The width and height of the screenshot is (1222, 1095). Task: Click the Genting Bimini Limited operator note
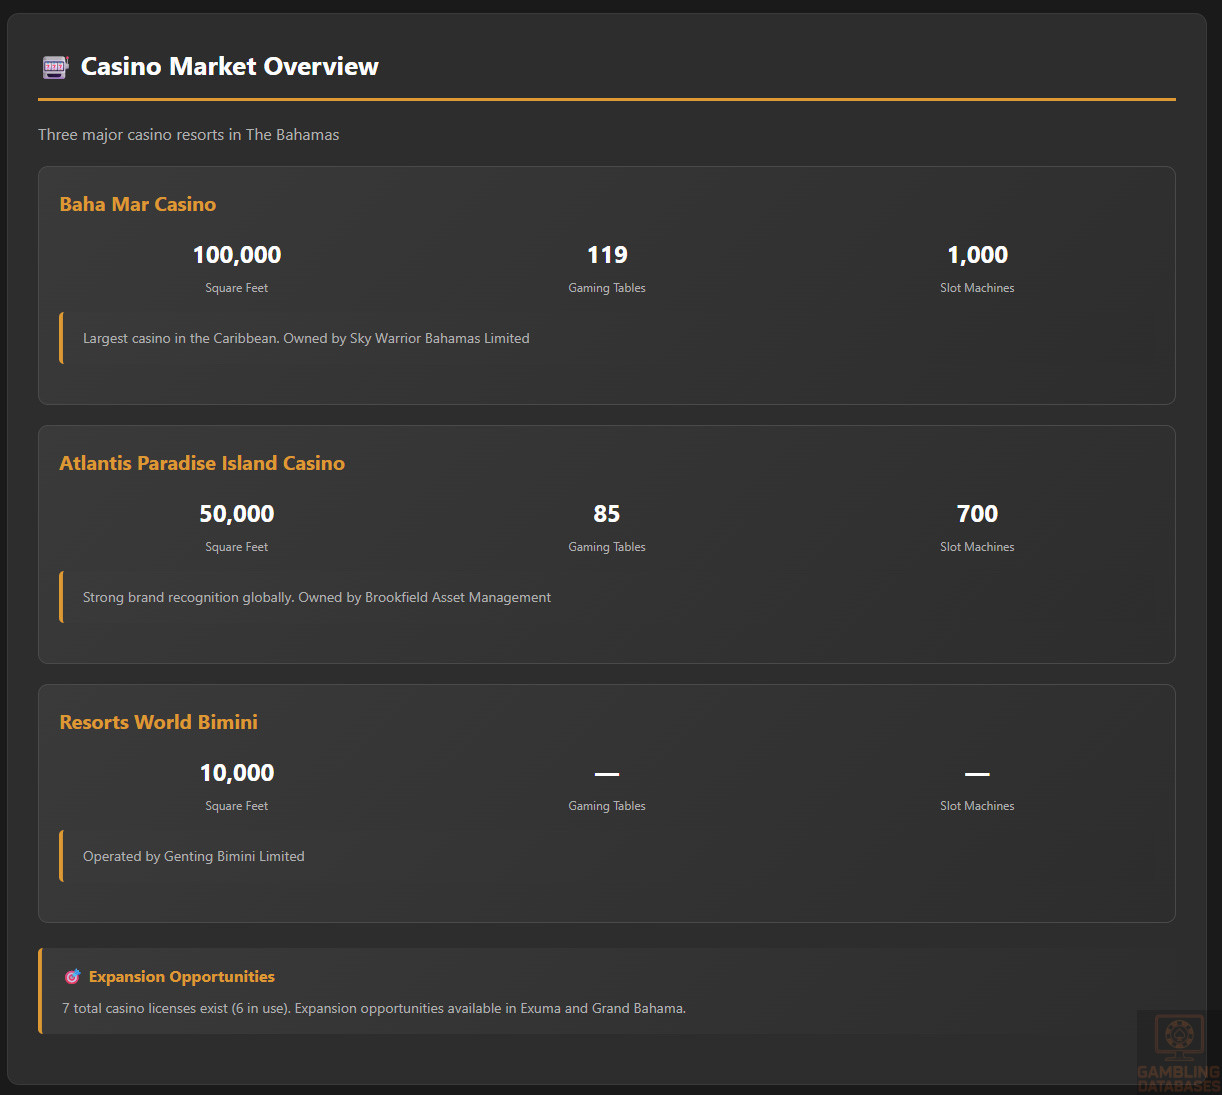point(194,857)
